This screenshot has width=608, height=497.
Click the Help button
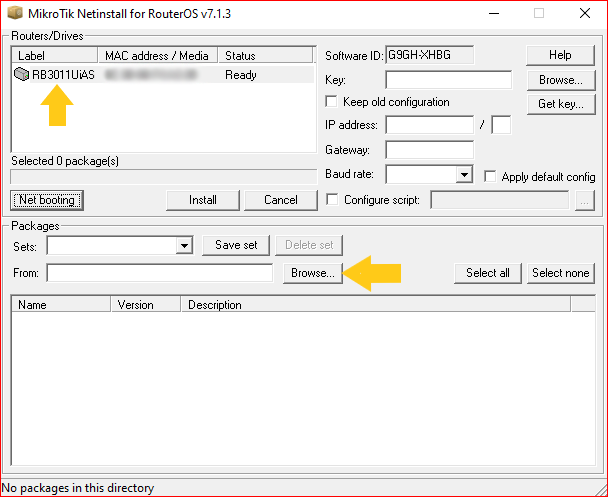[560, 55]
